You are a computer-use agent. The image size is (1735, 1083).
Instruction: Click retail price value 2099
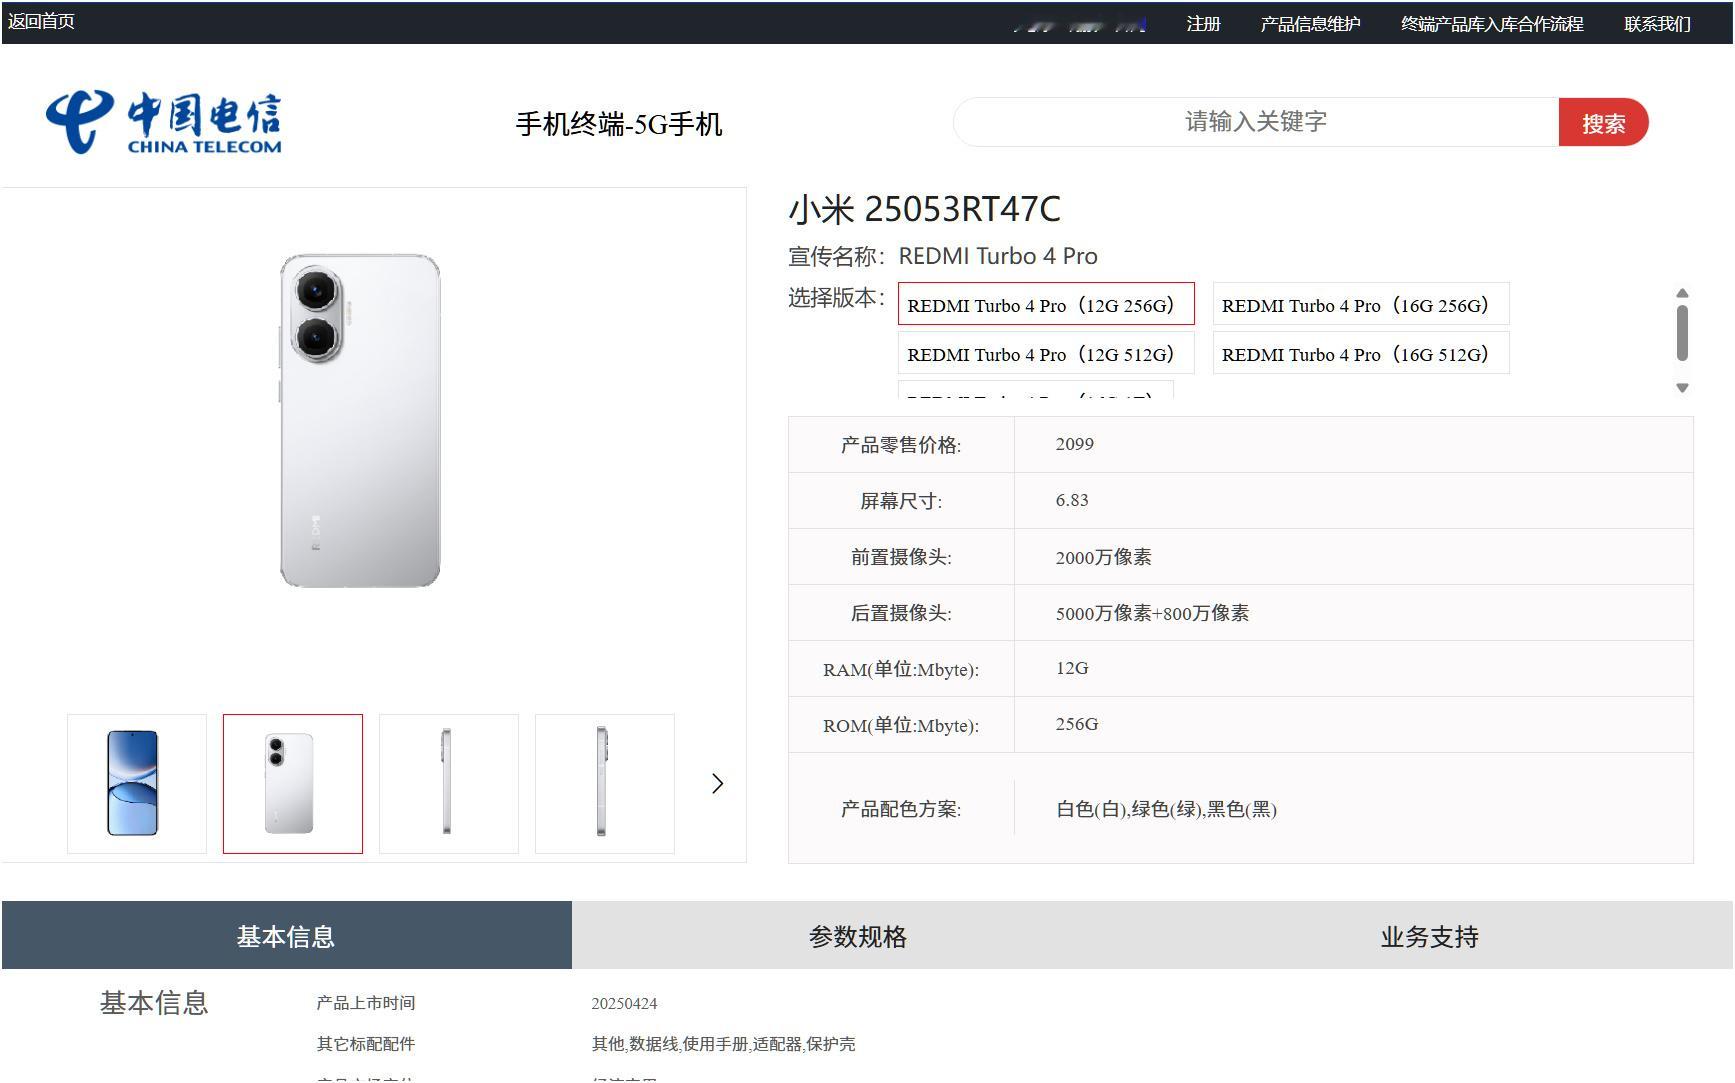click(1075, 444)
